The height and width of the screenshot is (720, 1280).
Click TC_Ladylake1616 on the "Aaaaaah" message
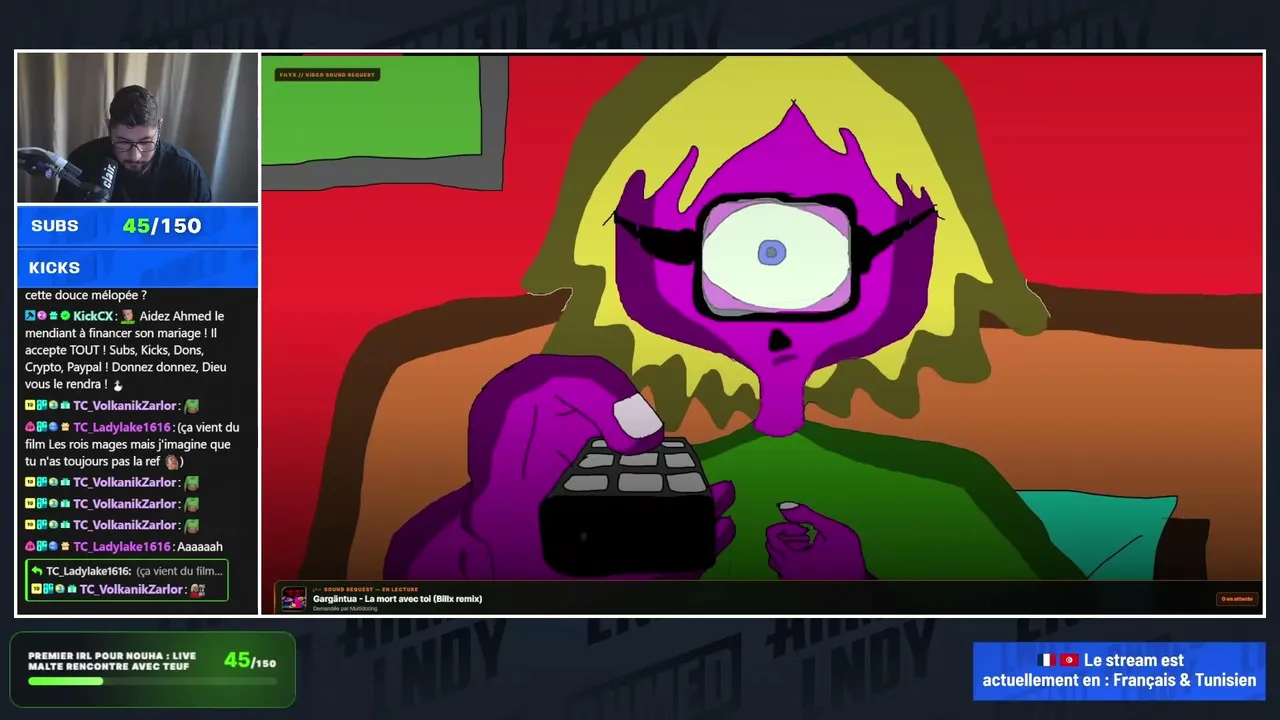[x=122, y=547]
